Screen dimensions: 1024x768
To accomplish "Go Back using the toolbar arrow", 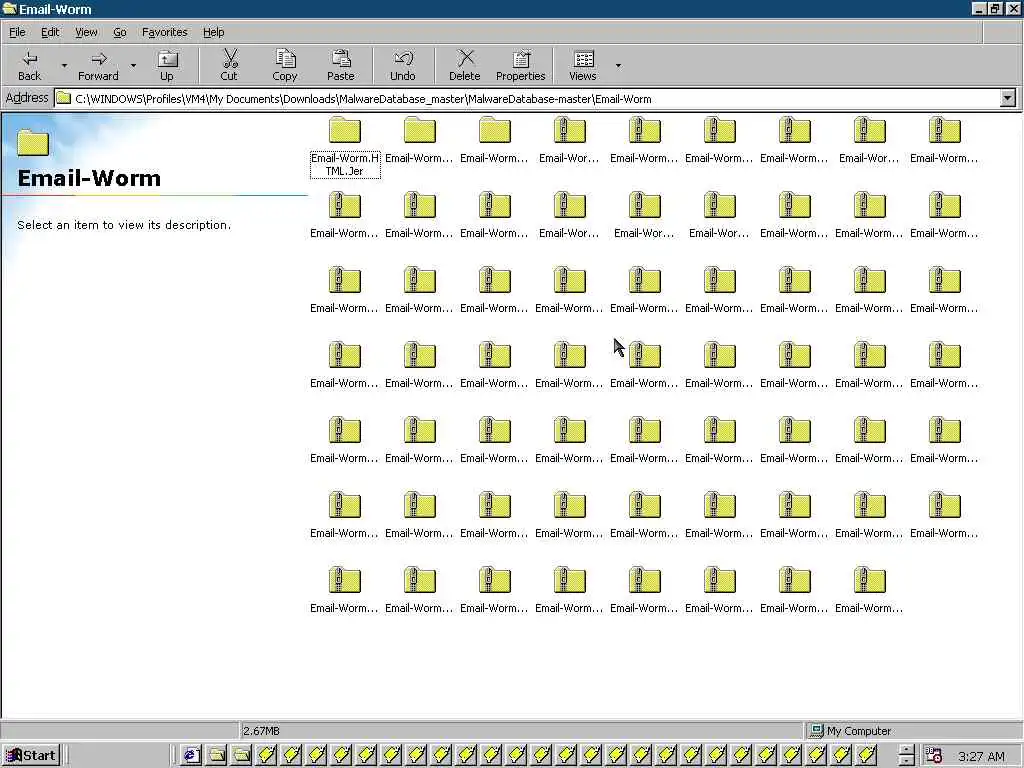I will pyautogui.click(x=29, y=65).
